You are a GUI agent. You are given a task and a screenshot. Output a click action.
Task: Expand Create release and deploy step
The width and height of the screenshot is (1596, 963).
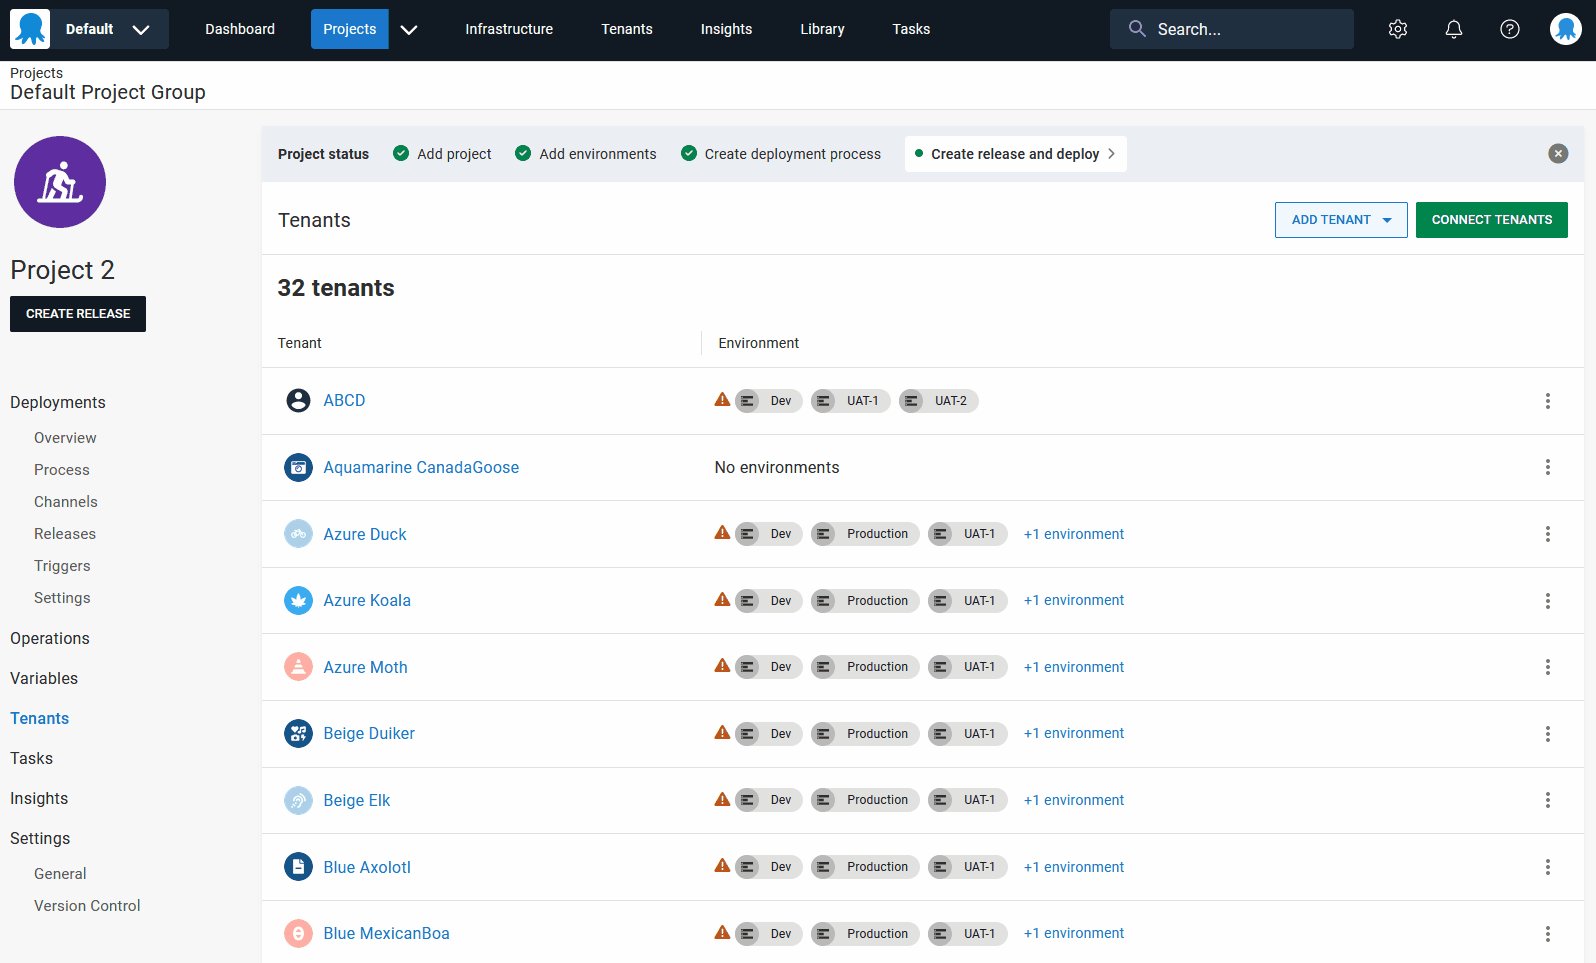coord(1015,154)
